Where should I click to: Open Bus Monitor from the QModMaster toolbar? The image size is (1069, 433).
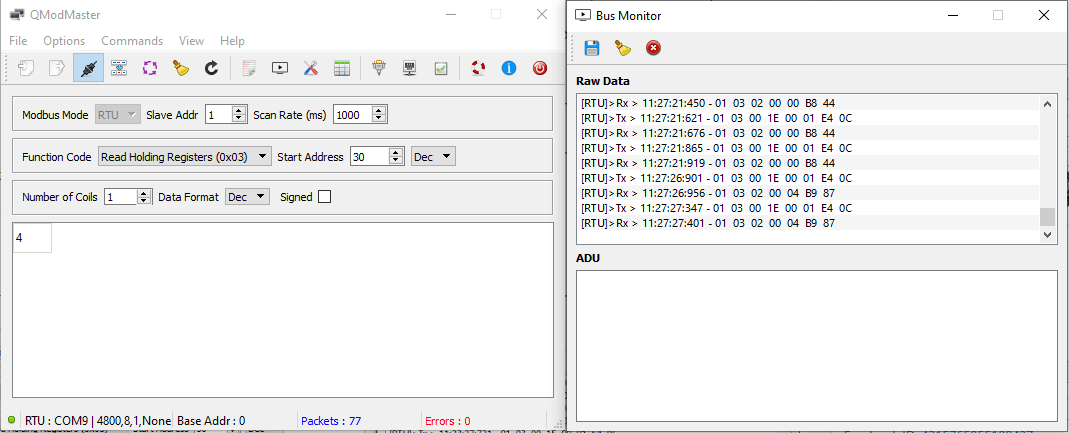click(280, 68)
